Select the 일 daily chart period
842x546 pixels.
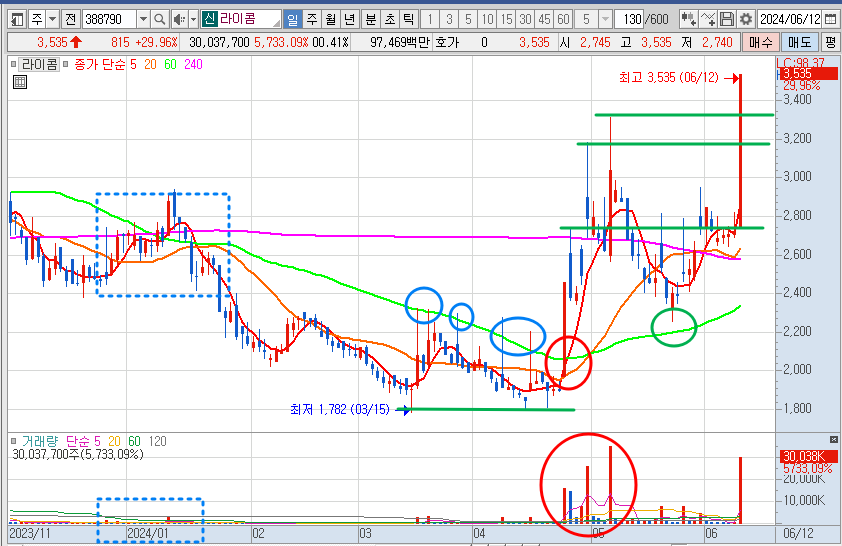[293, 20]
